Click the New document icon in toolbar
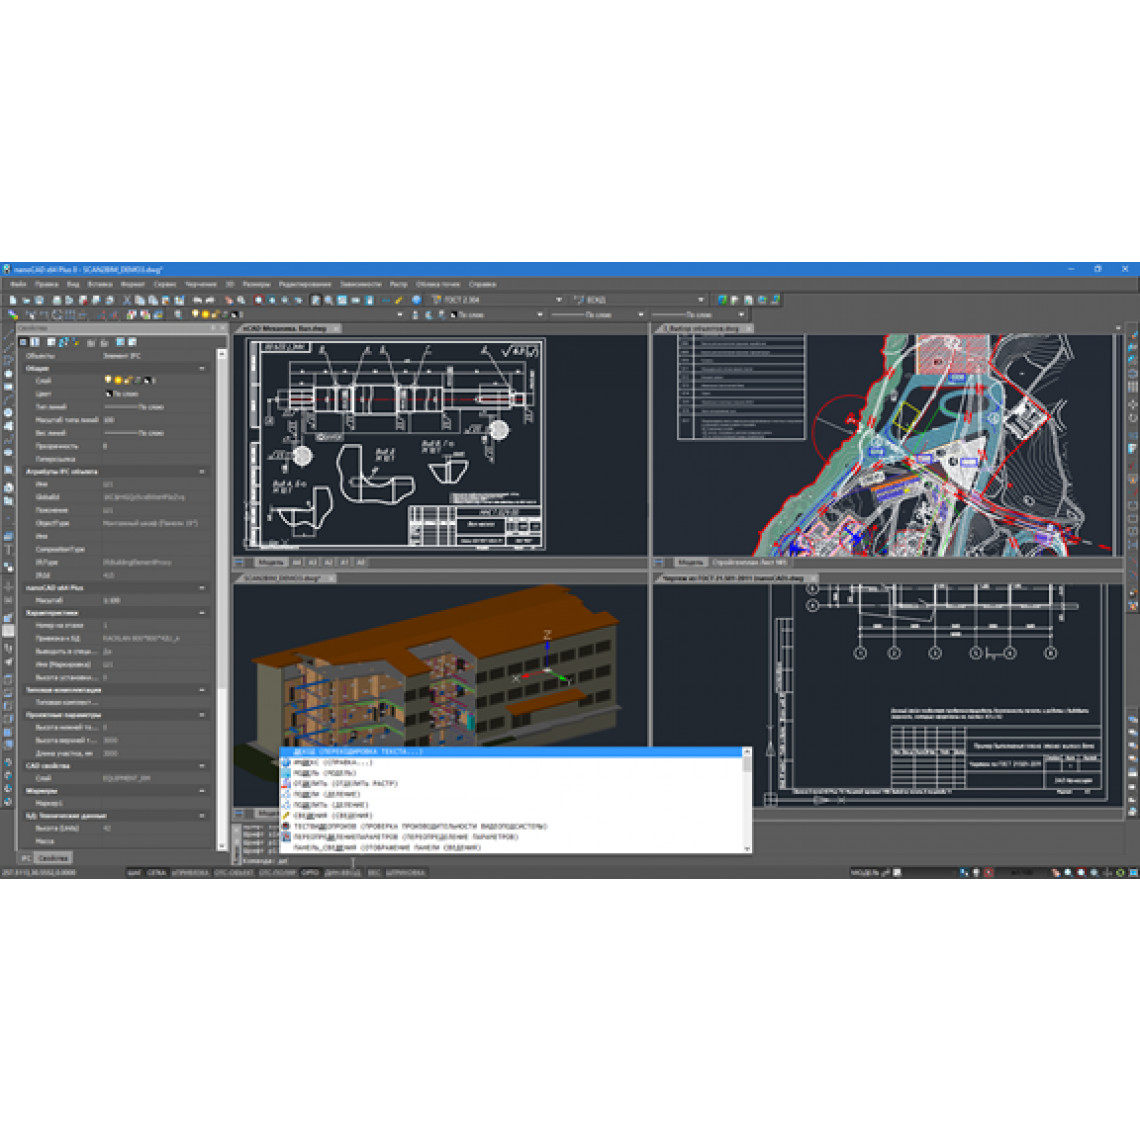 pos(12,300)
